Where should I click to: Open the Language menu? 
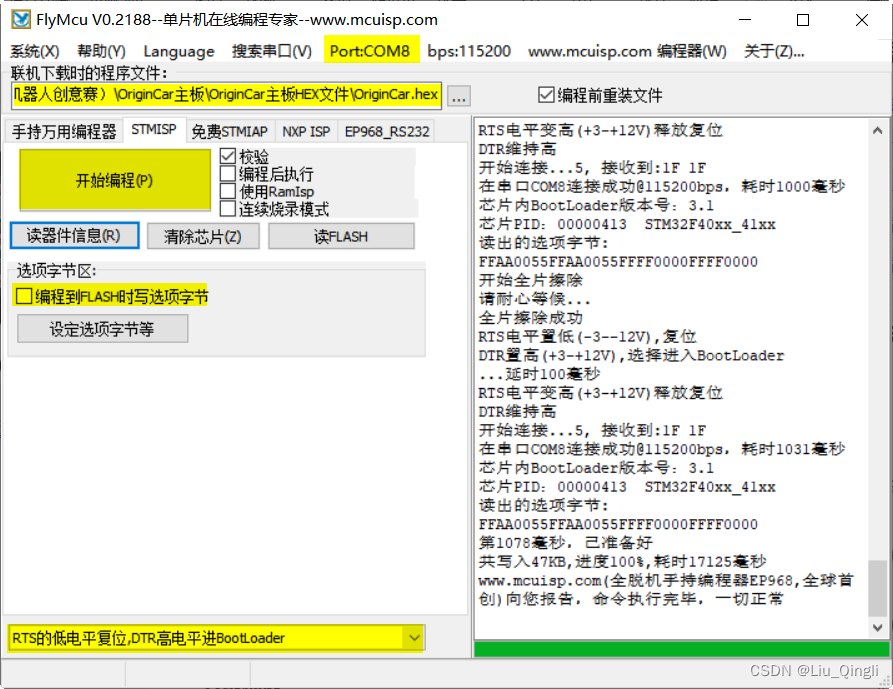click(x=179, y=51)
